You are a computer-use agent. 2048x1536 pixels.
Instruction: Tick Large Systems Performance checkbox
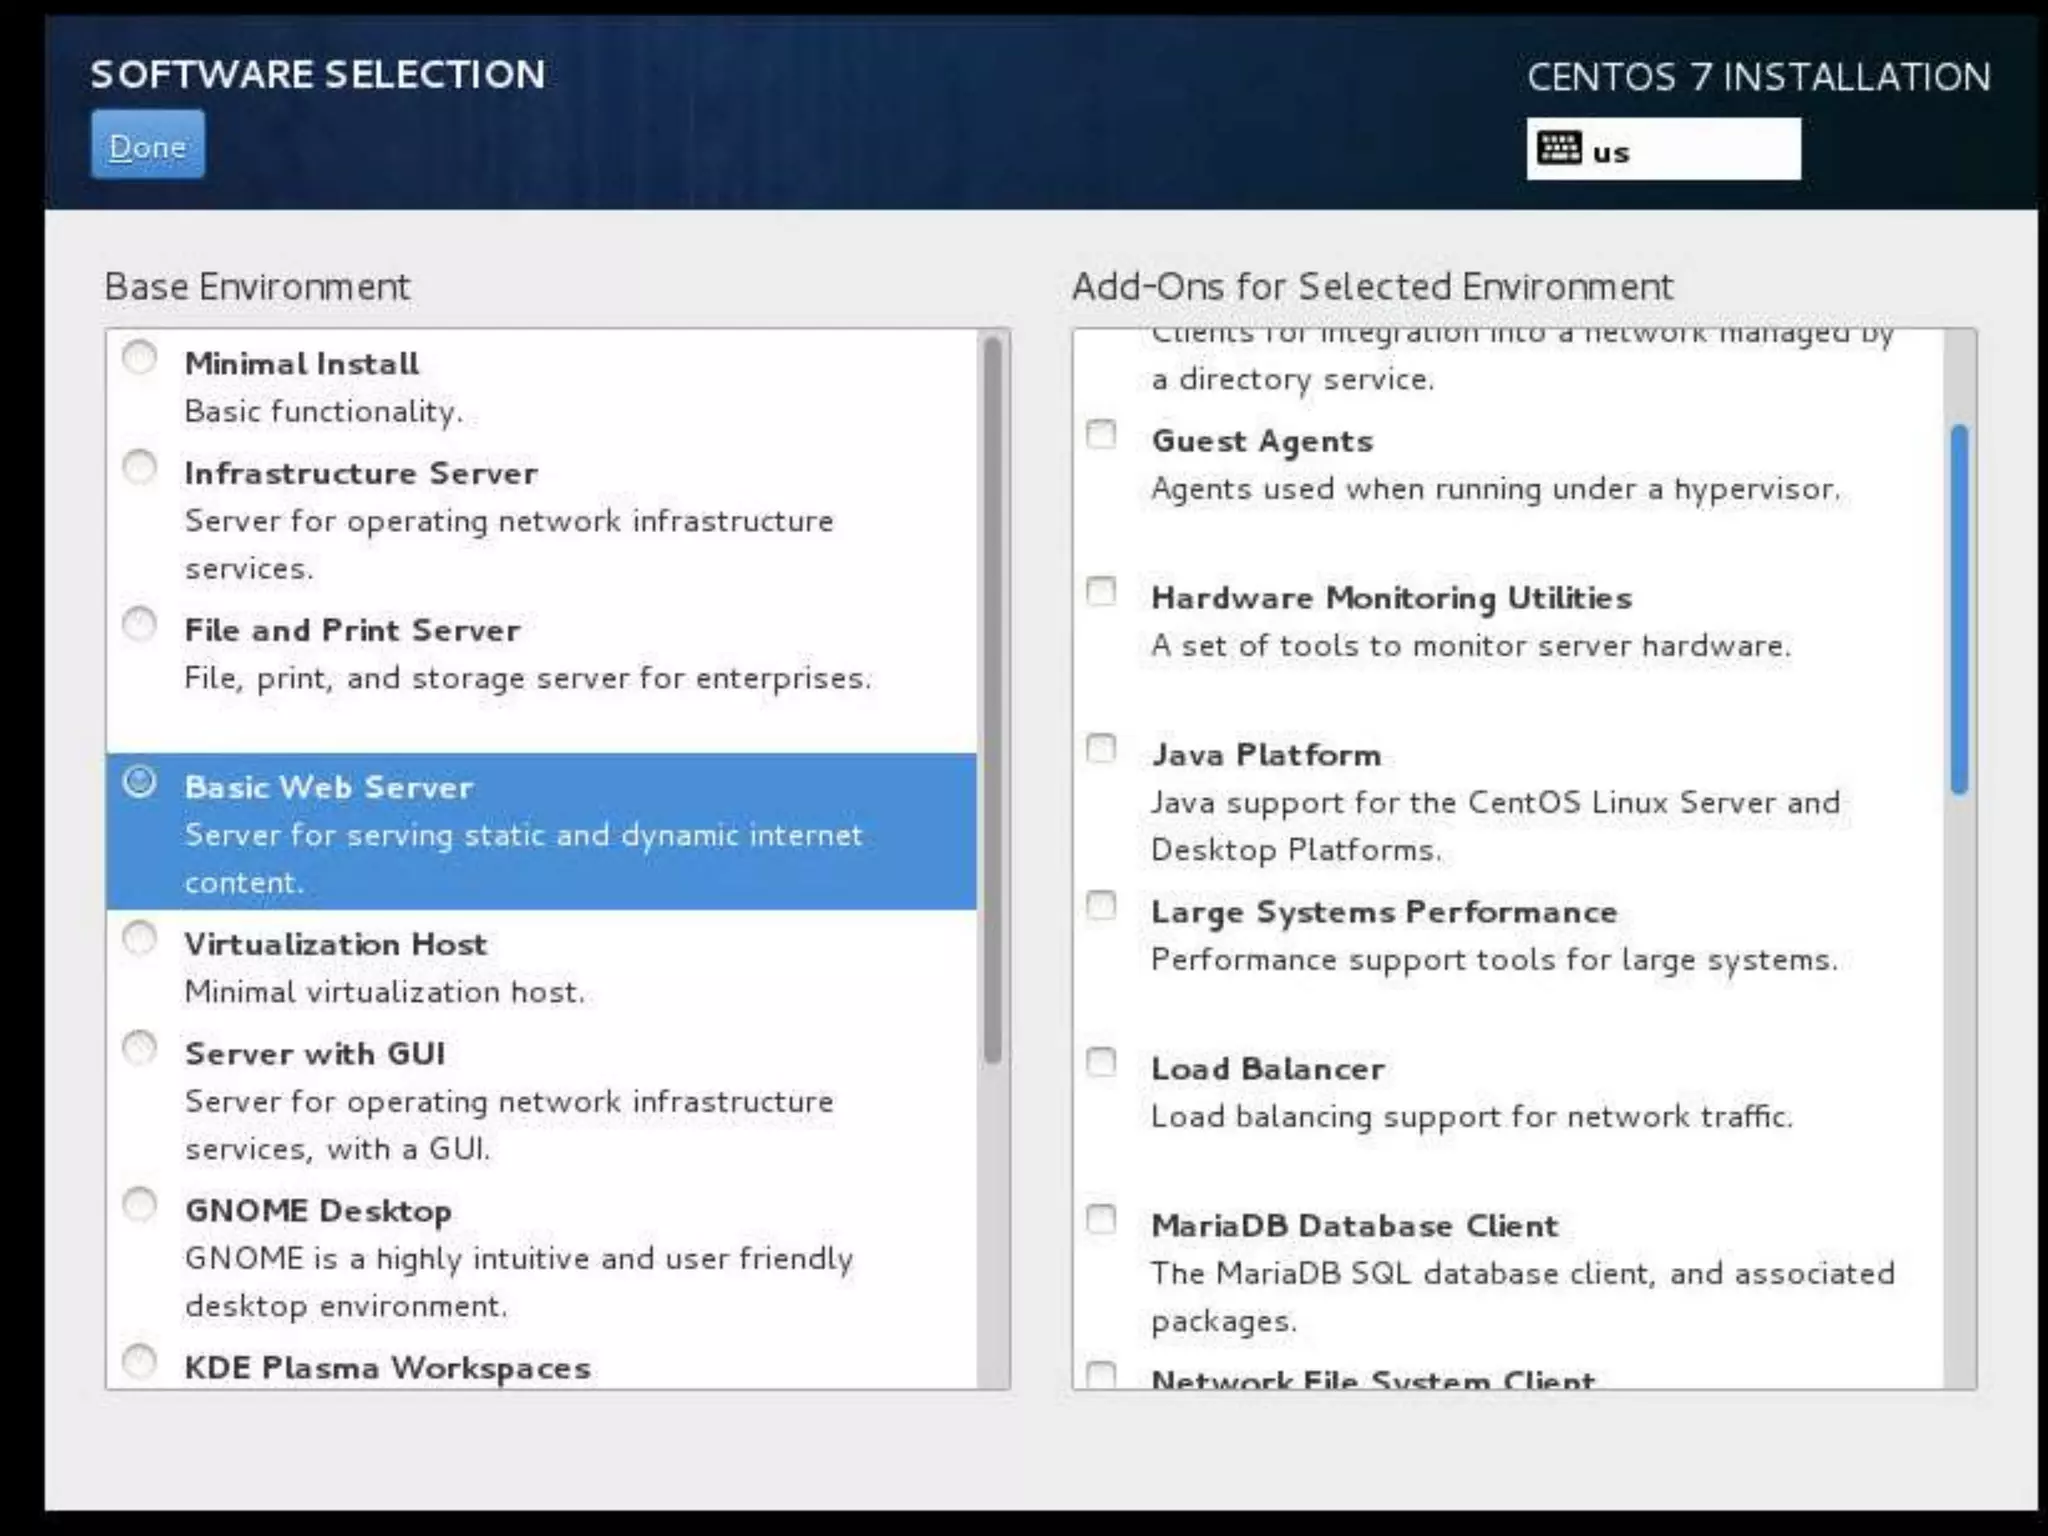pyautogui.click(x=1101, y=906)
